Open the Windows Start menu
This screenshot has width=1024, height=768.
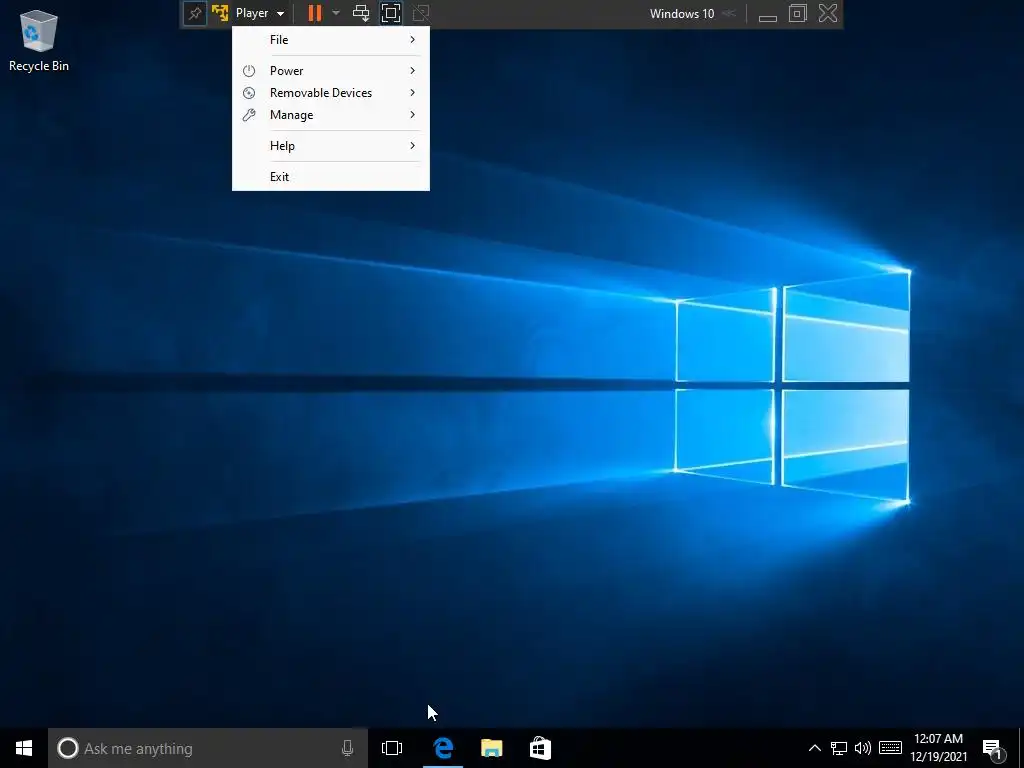click(24, 748)
